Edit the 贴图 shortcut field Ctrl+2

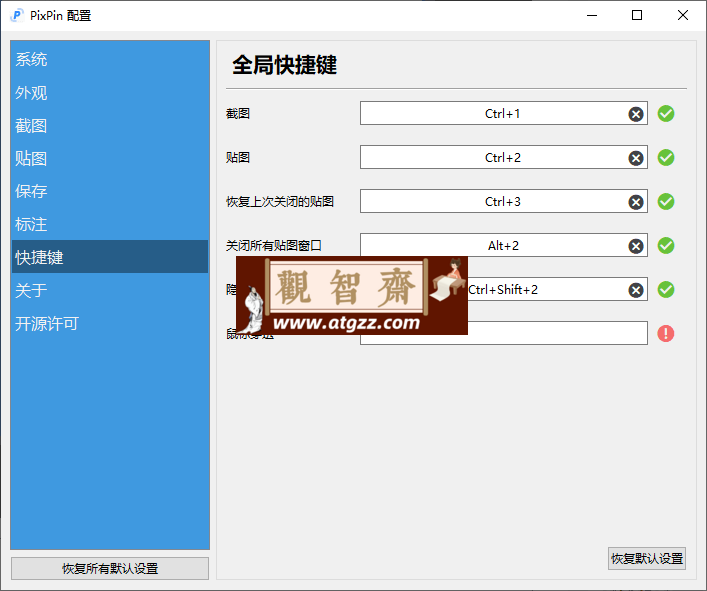(x=504, y=157)
